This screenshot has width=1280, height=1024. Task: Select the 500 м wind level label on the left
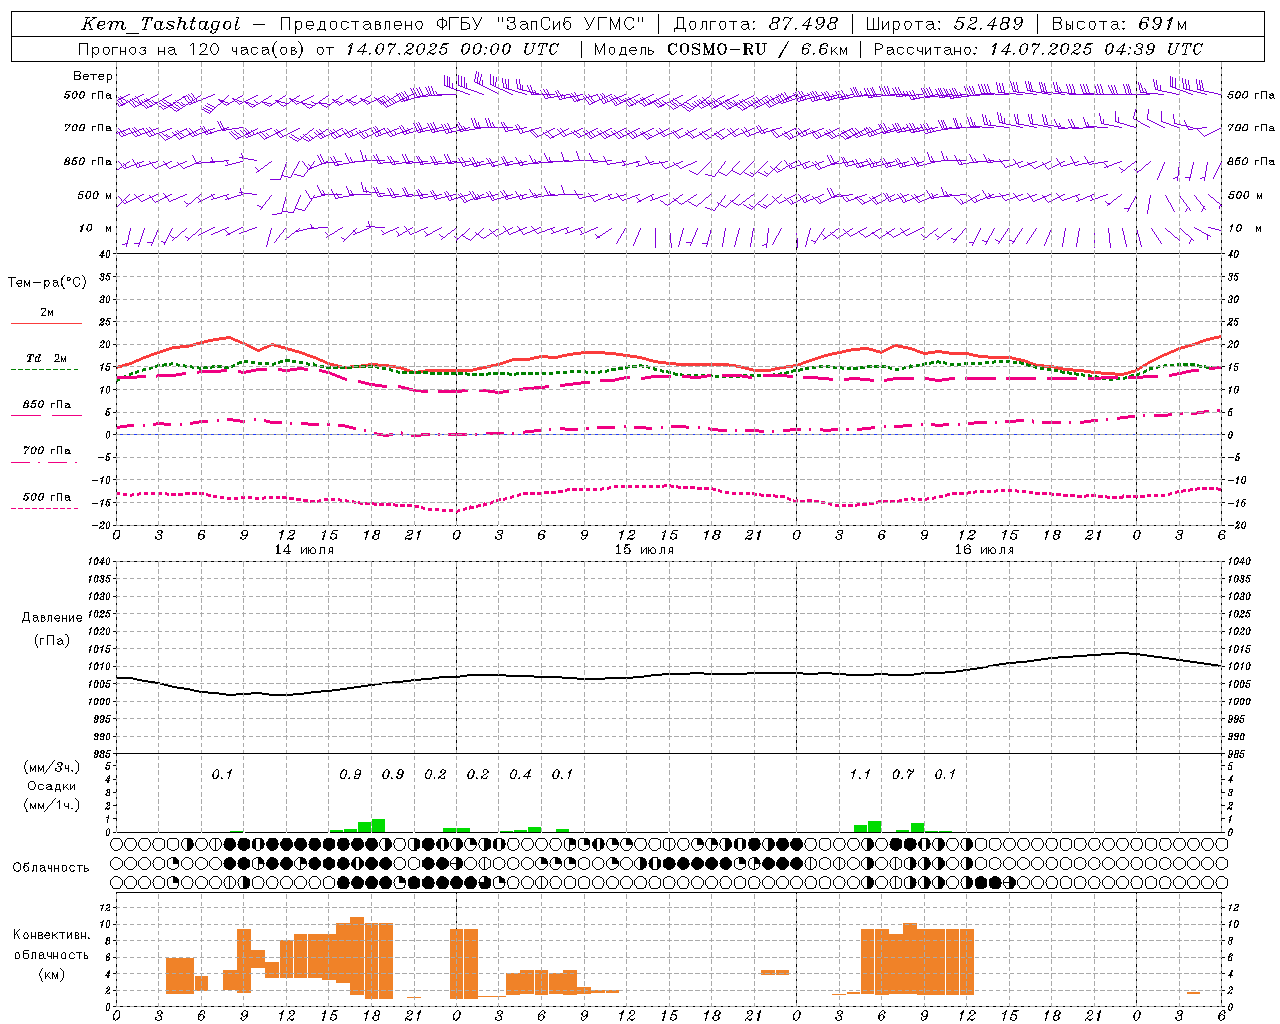(95, 196)
